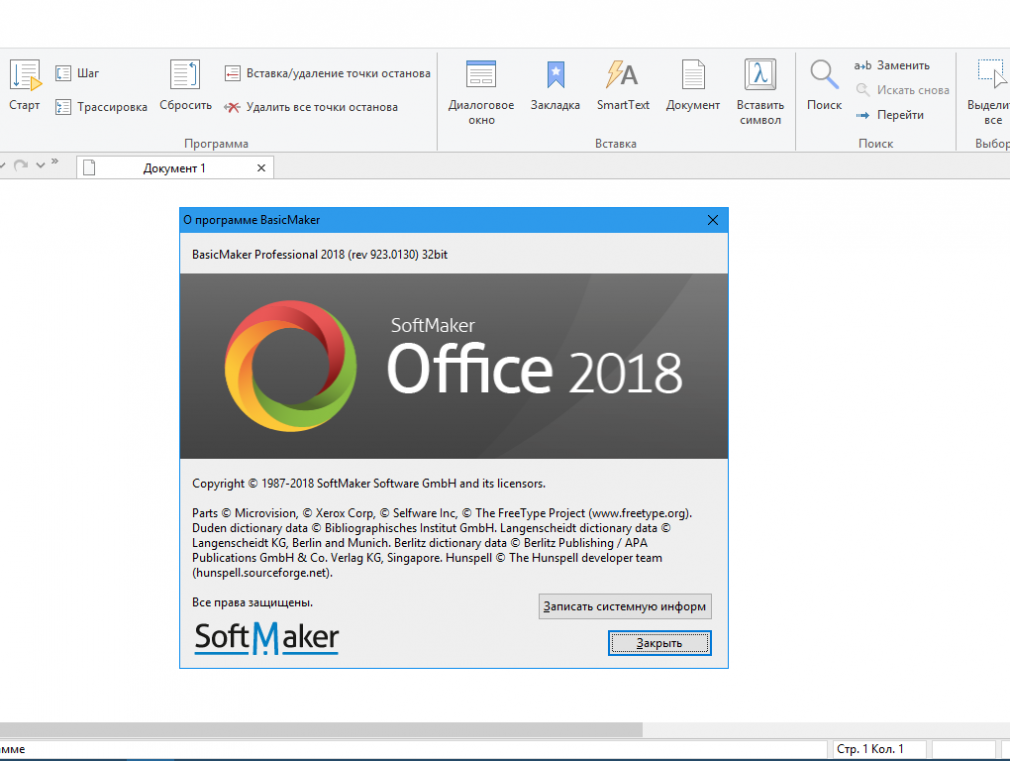1010x761 pixels.
Task: Click the version text BasicMaker Professional 2018
Action: point(320,255)
